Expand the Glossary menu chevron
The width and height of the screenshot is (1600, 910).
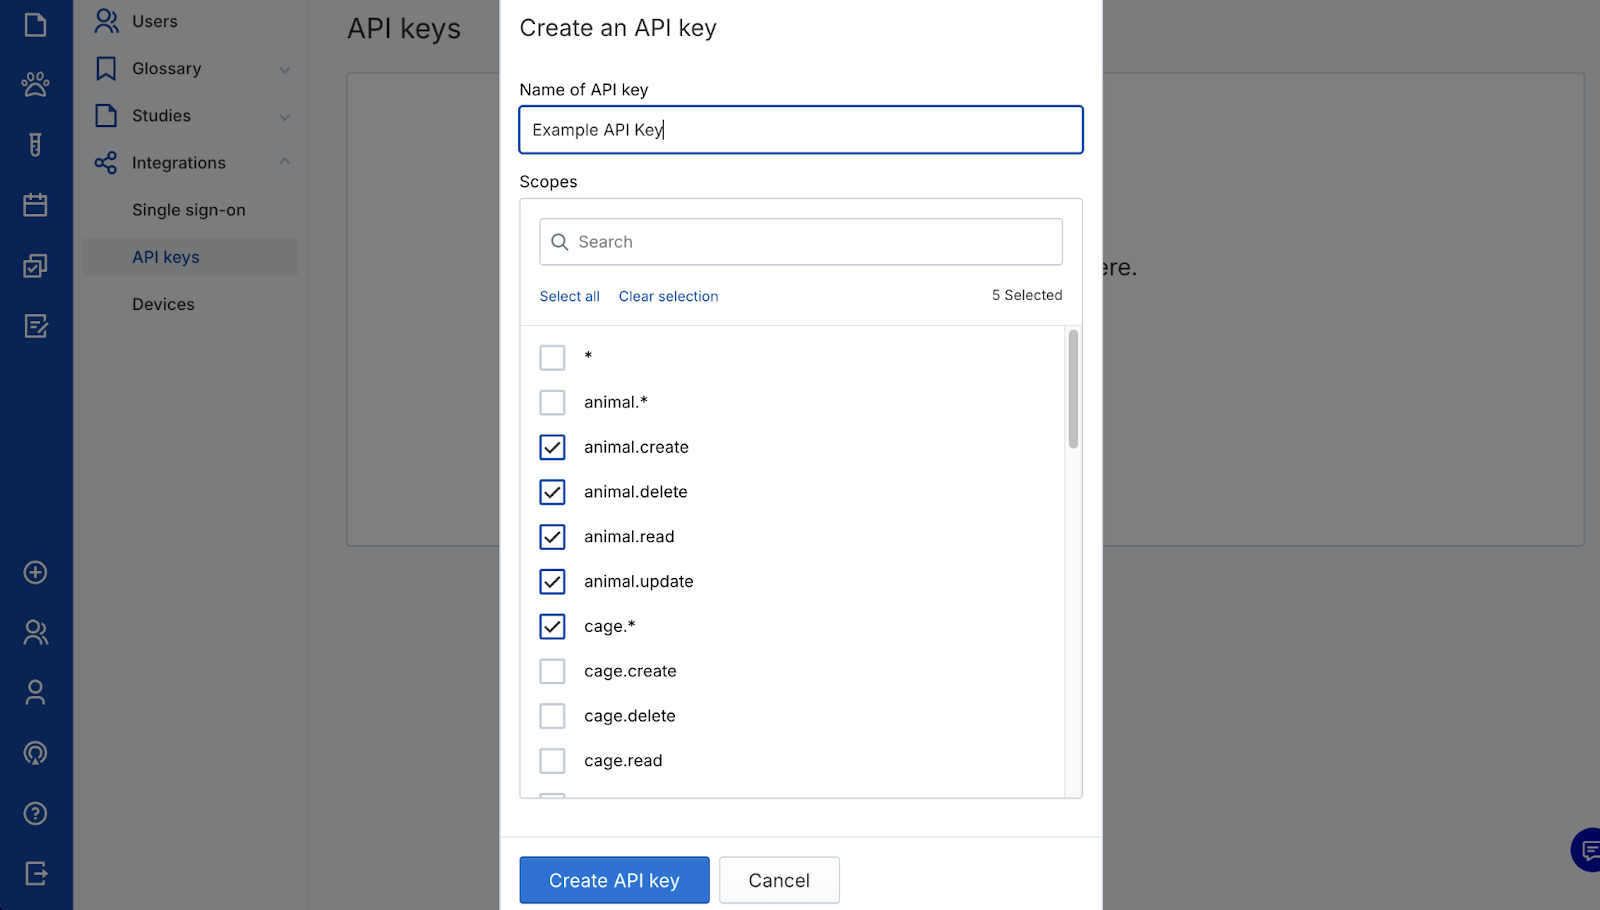pos(285,69)
